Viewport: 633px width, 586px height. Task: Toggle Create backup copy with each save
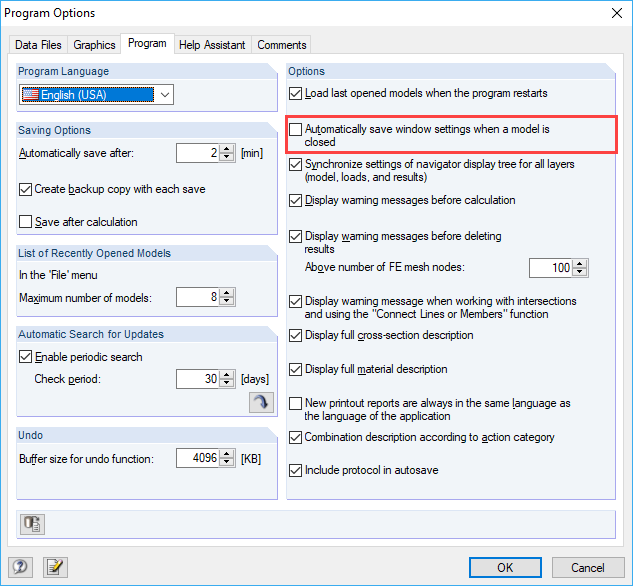[25, 189]
